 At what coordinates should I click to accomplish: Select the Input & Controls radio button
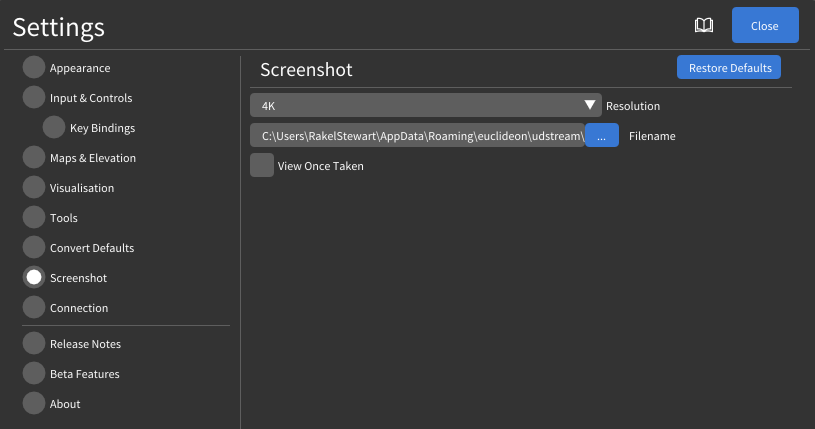34,98
